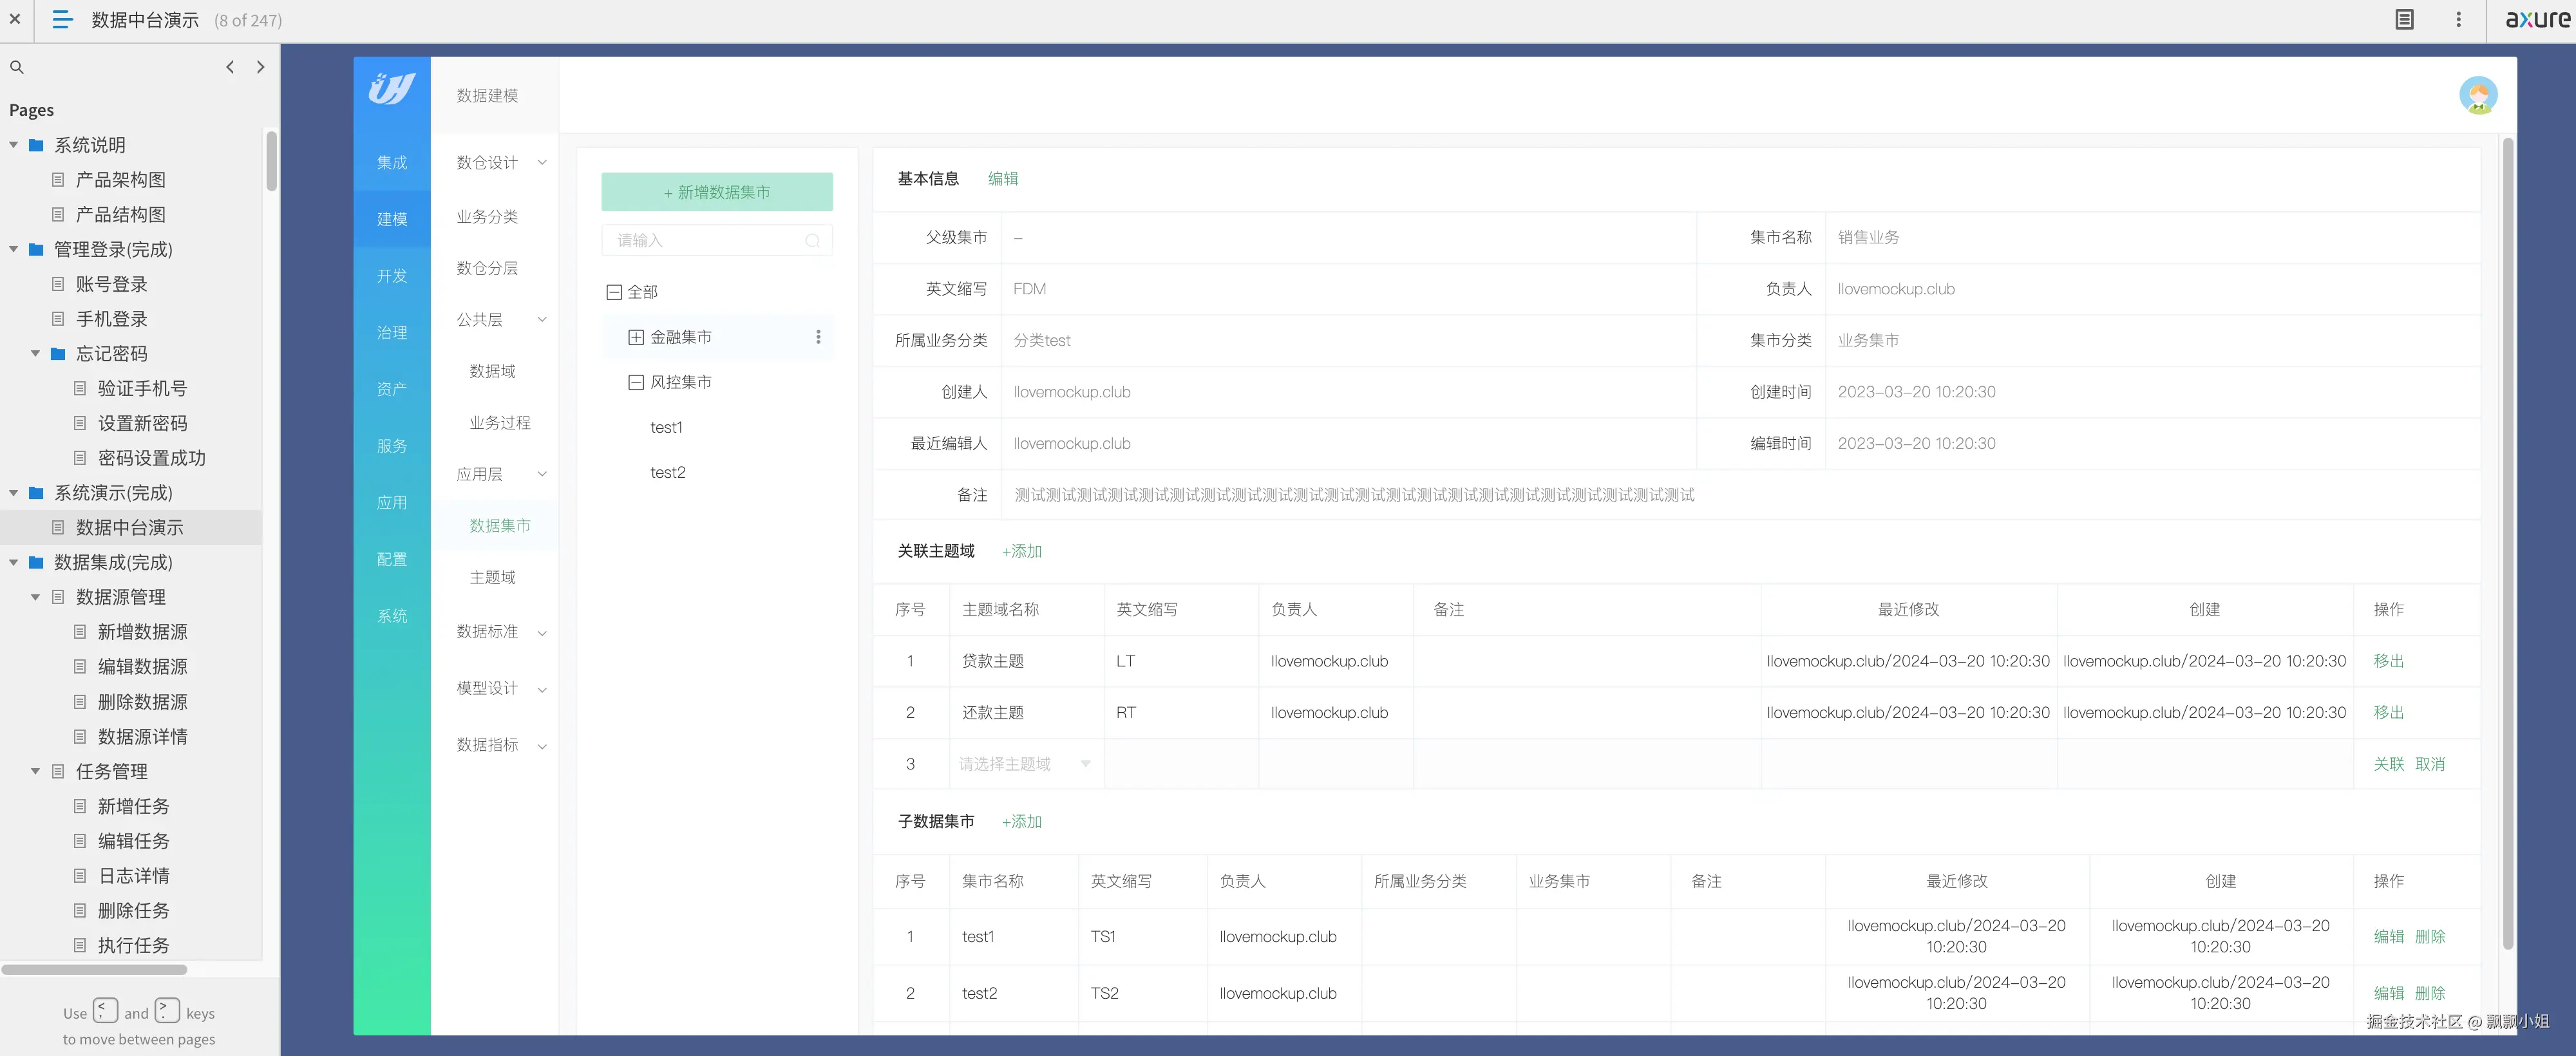
Task: Open the 配置 module icon
Action: click(x=391, y=559)
